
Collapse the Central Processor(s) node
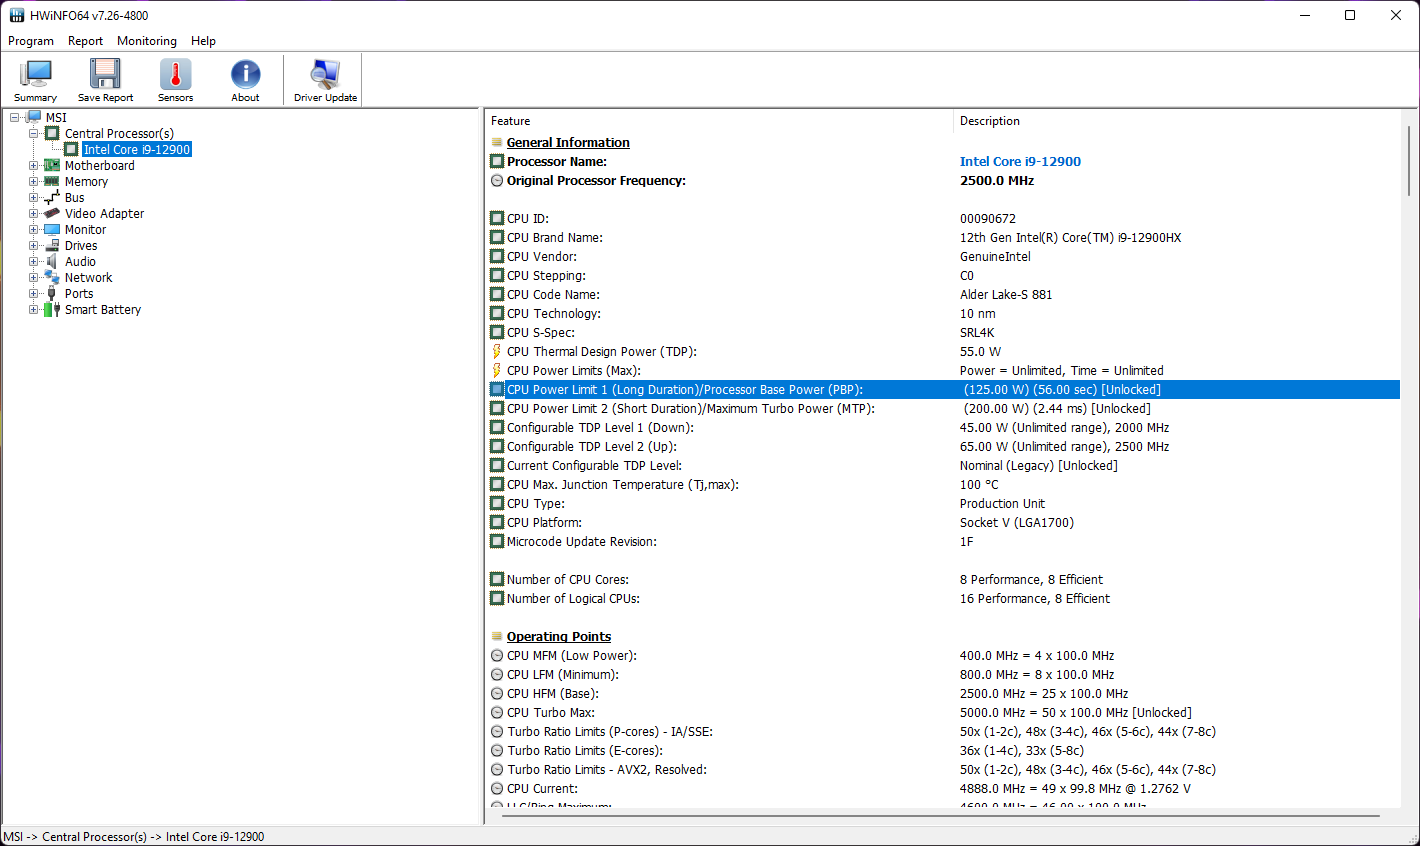click(34, 134)
